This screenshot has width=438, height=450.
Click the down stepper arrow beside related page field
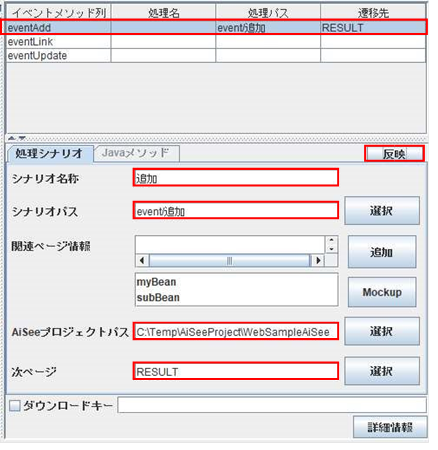[331, 249]
